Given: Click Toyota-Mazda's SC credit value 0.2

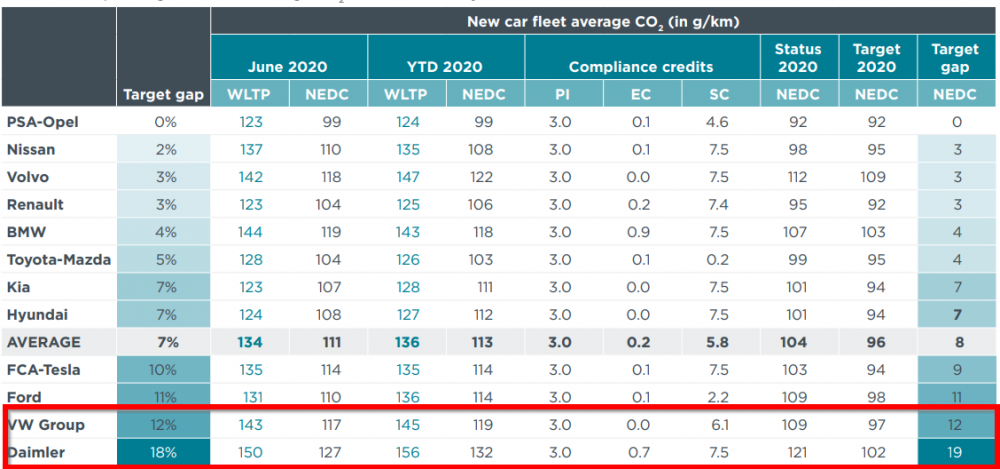Looking at the screenshot, I should point(717,260).
